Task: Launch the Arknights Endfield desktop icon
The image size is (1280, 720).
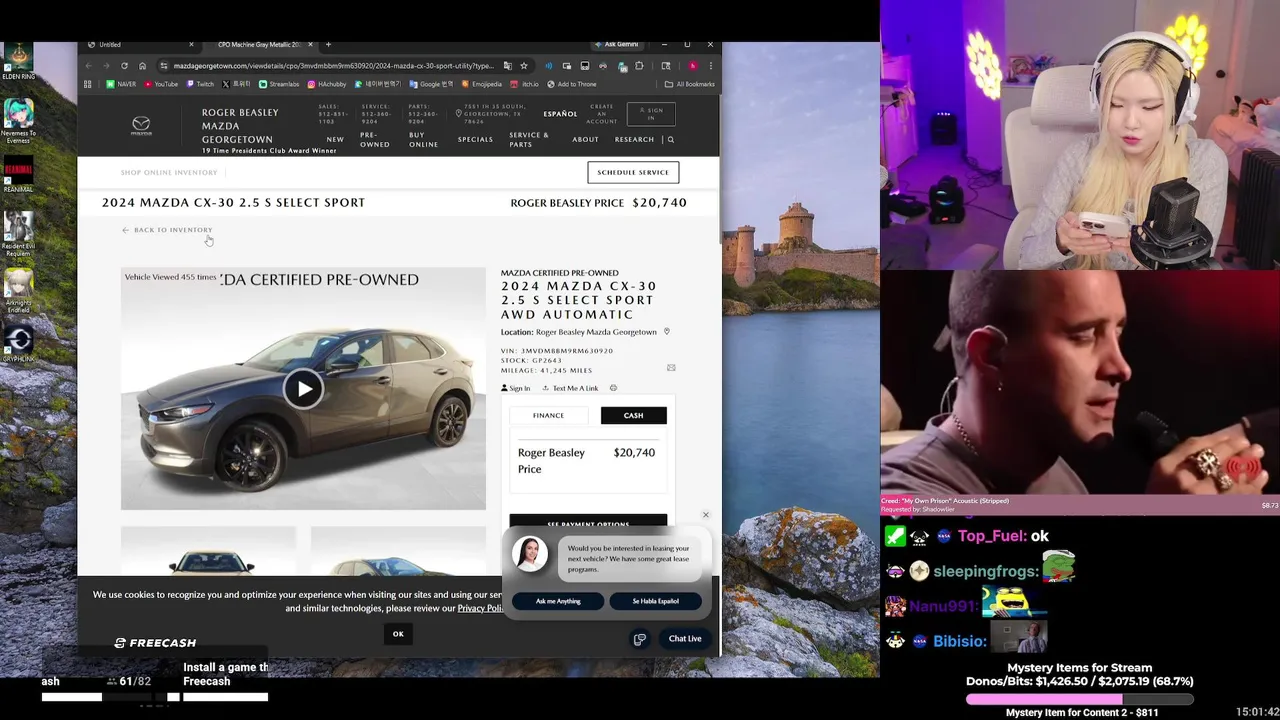Action: (18, 290)
